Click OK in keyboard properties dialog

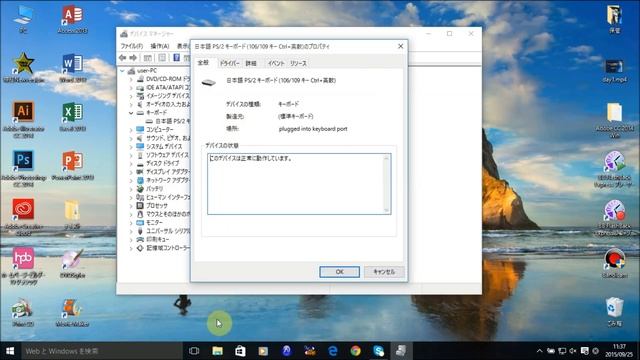click(339, 272)
